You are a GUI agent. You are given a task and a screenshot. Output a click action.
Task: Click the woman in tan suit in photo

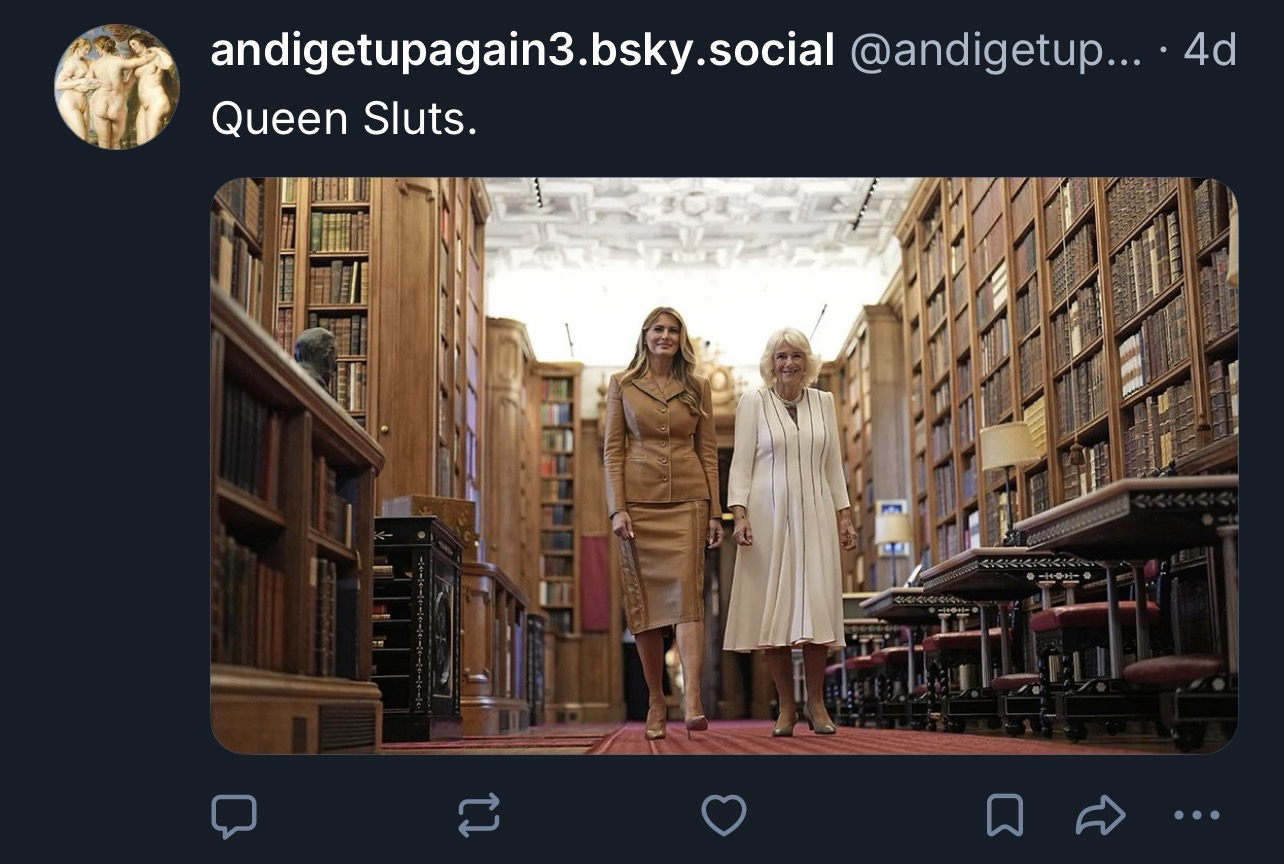coord(663,522)
